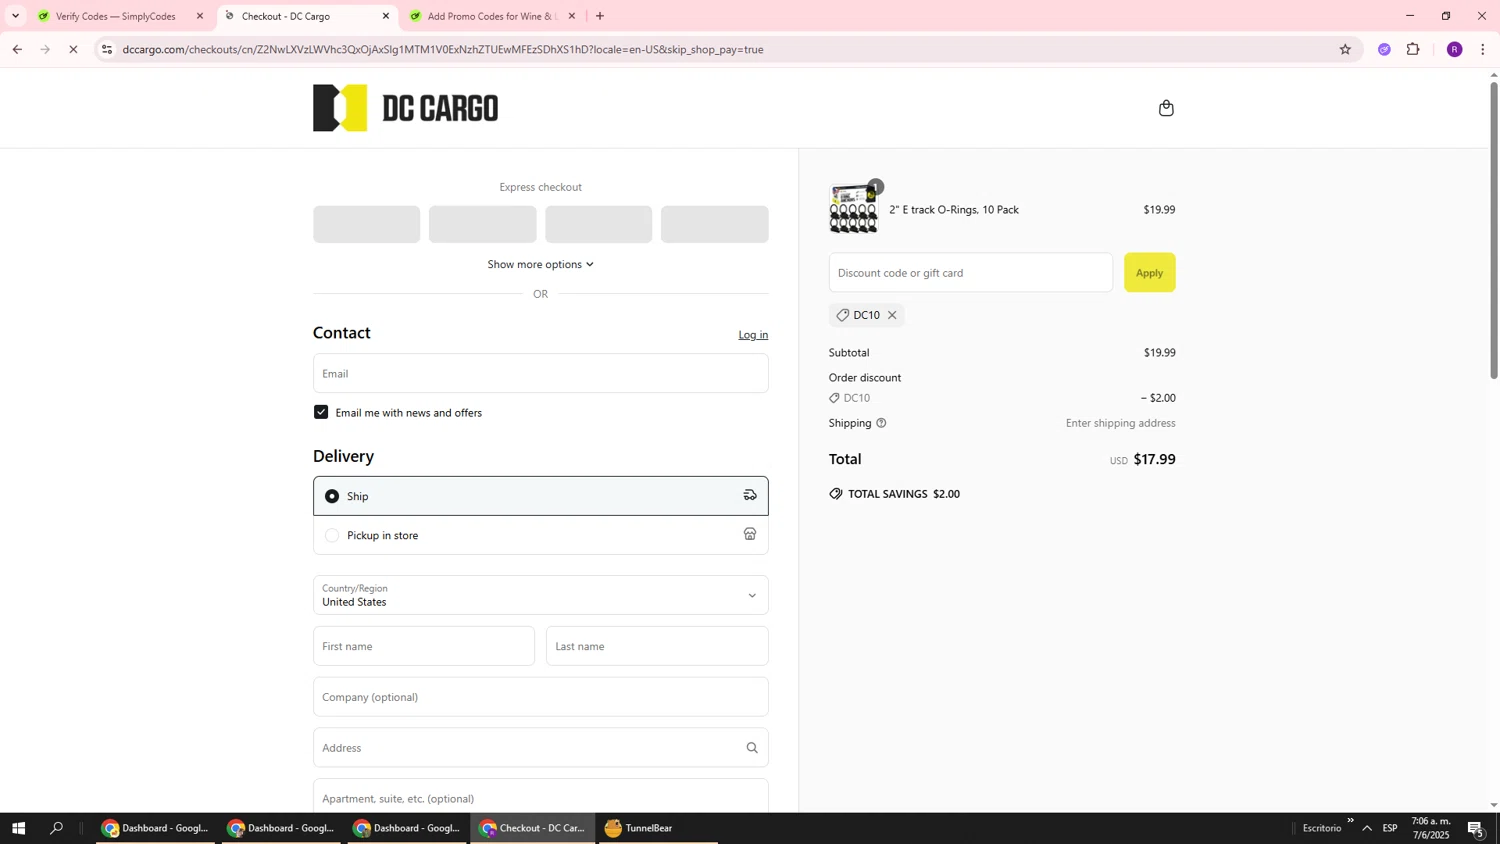Image resolution: width=1500 pixels, height=844 pixels.
Task: Click the browser address bar URL
Action: [x=443, y=49]
